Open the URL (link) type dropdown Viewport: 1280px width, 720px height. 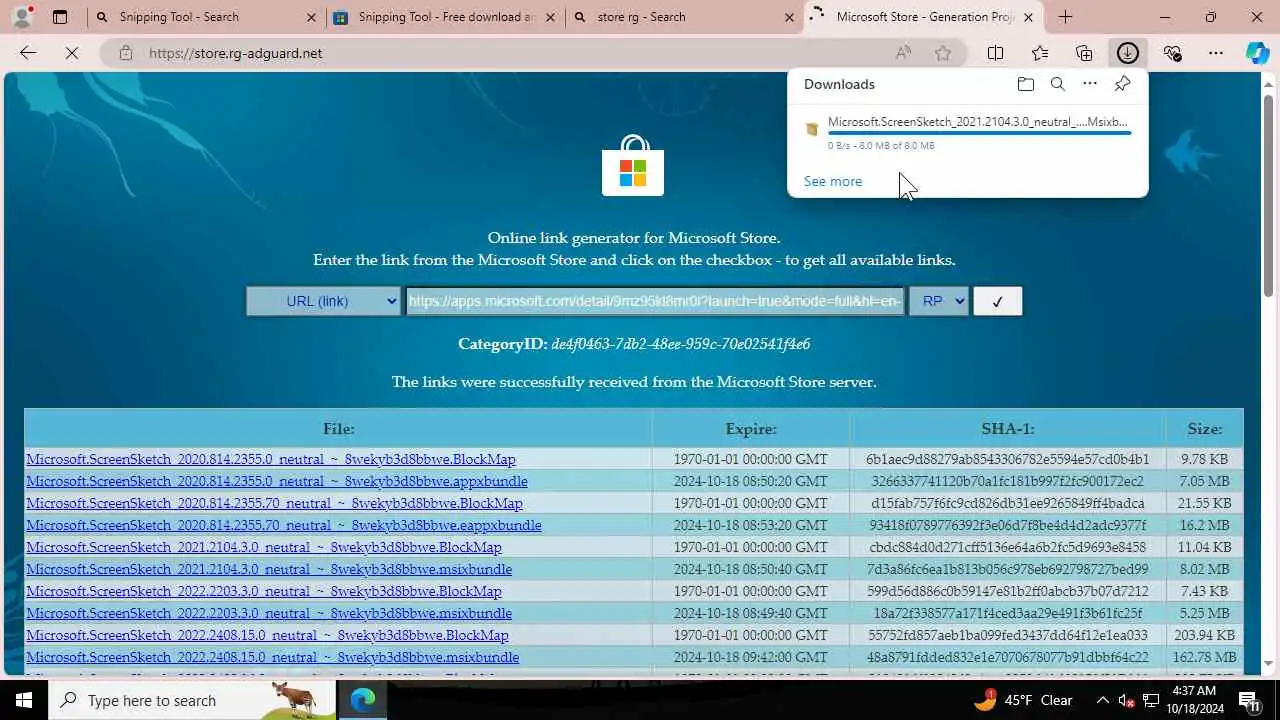click(x=324, y=301)
